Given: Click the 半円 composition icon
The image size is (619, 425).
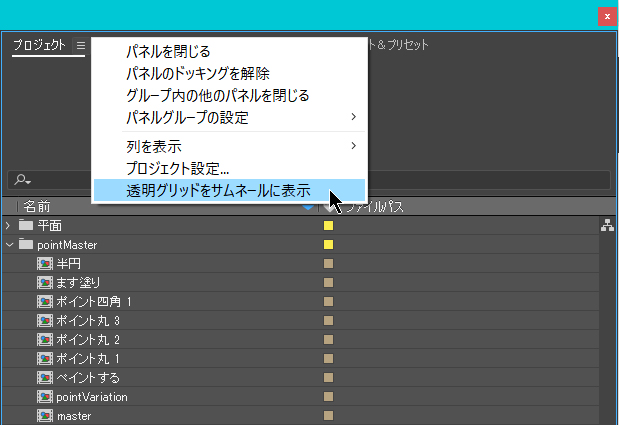Looking at the screenshot, I should click(x=45, y=264).
